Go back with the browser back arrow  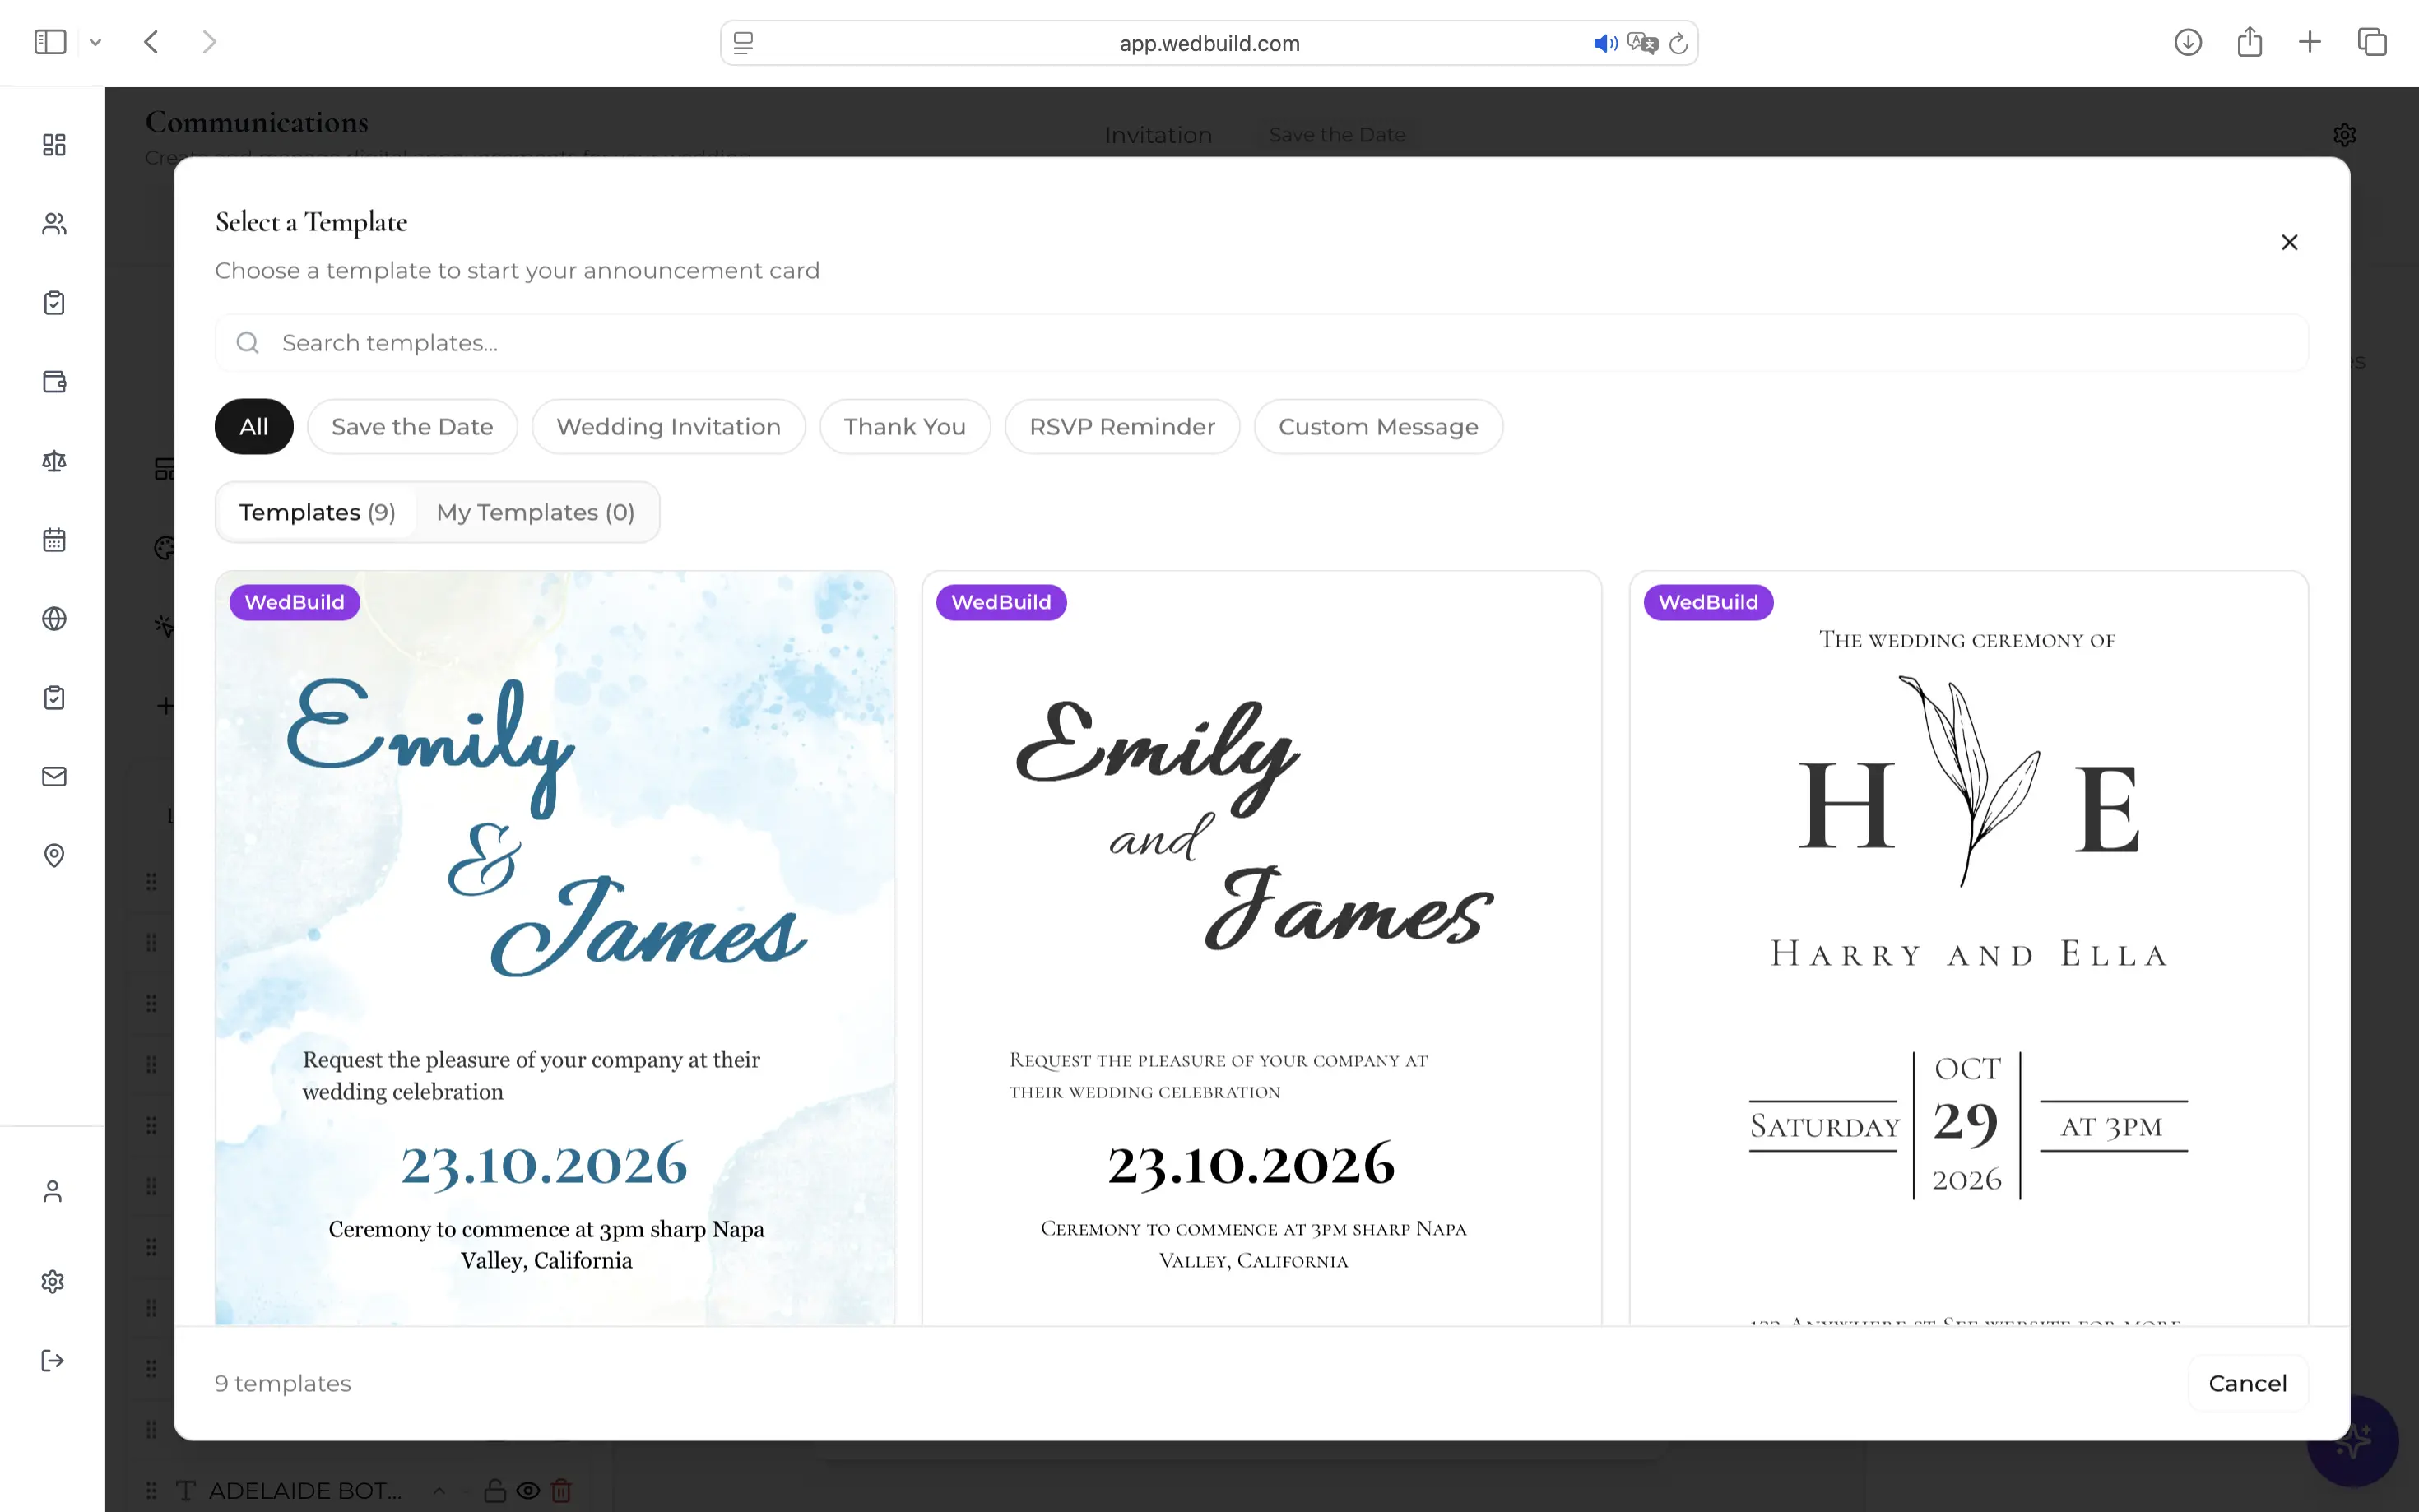point(152,42)
